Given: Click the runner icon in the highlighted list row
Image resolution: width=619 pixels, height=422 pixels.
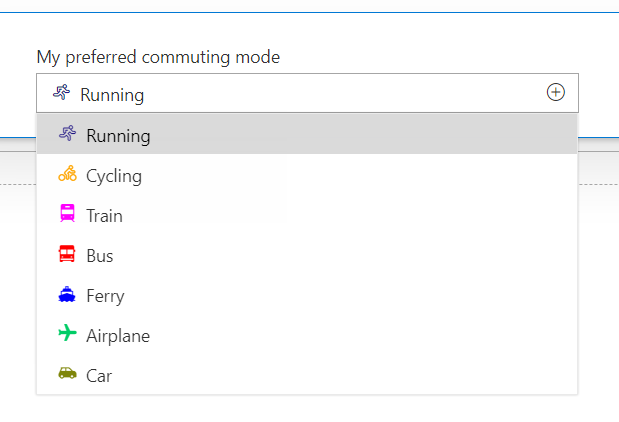Looking at the screenshot, I should 67,135.
